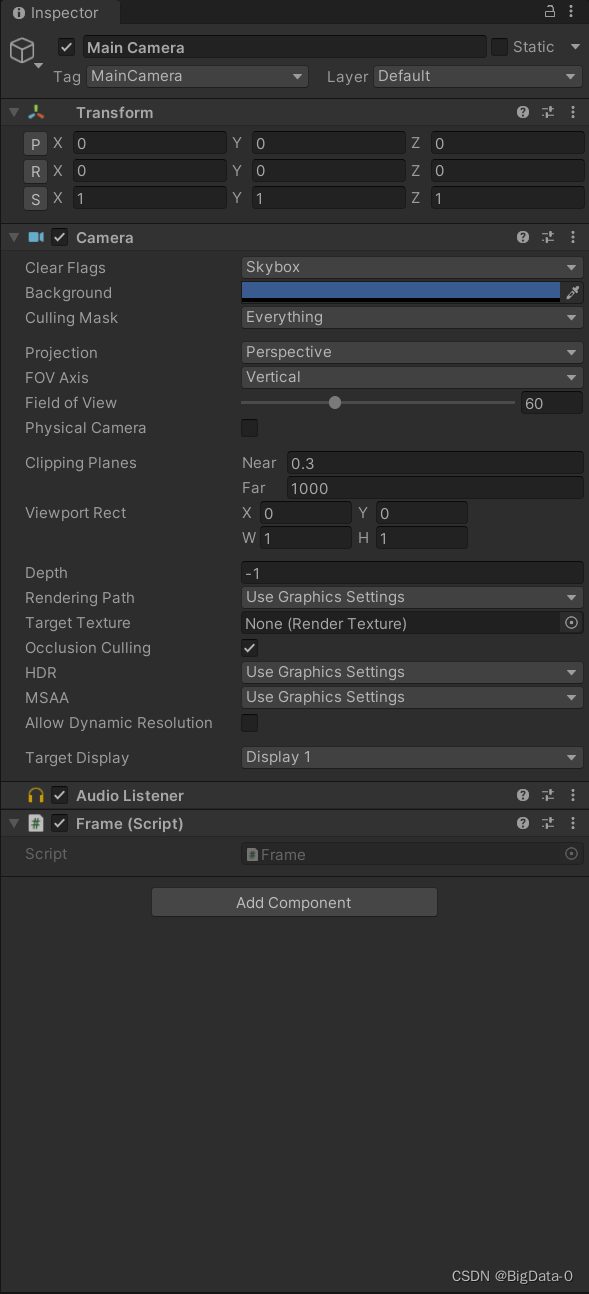Open Audio Listener help icon
This screenshot has width=589, height=1294.
[523, 795]
